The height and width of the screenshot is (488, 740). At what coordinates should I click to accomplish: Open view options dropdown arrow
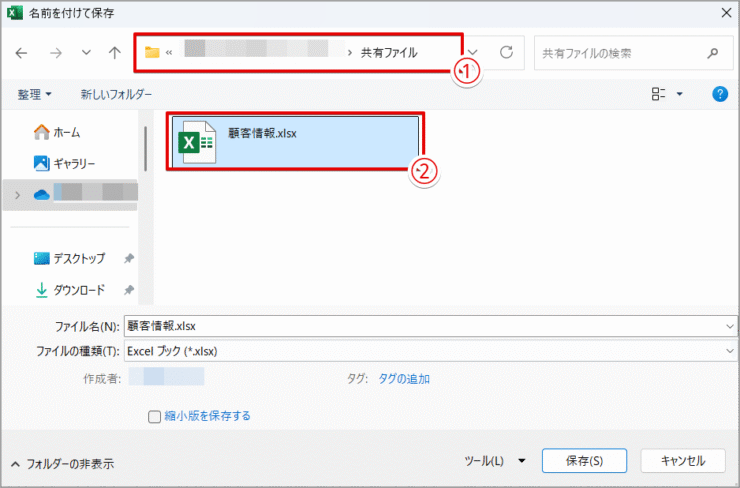[x=680, y=94]
